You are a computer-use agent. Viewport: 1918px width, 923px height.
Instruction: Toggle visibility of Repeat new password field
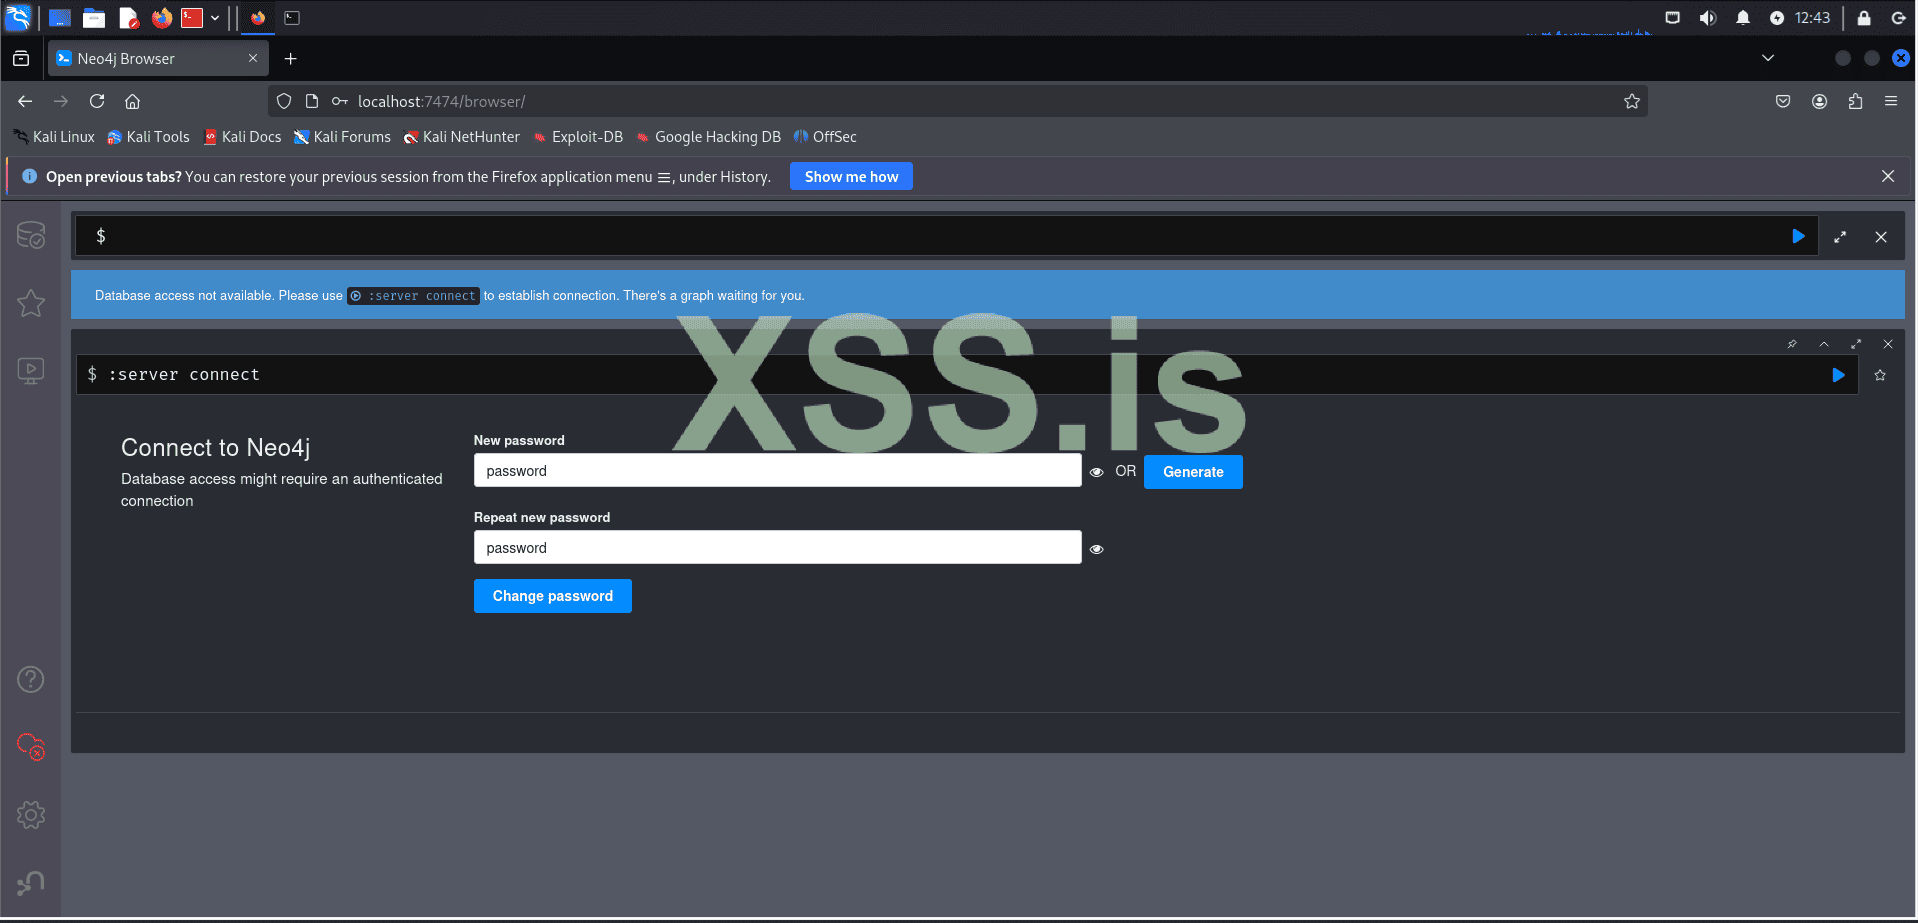(1097, 549)
